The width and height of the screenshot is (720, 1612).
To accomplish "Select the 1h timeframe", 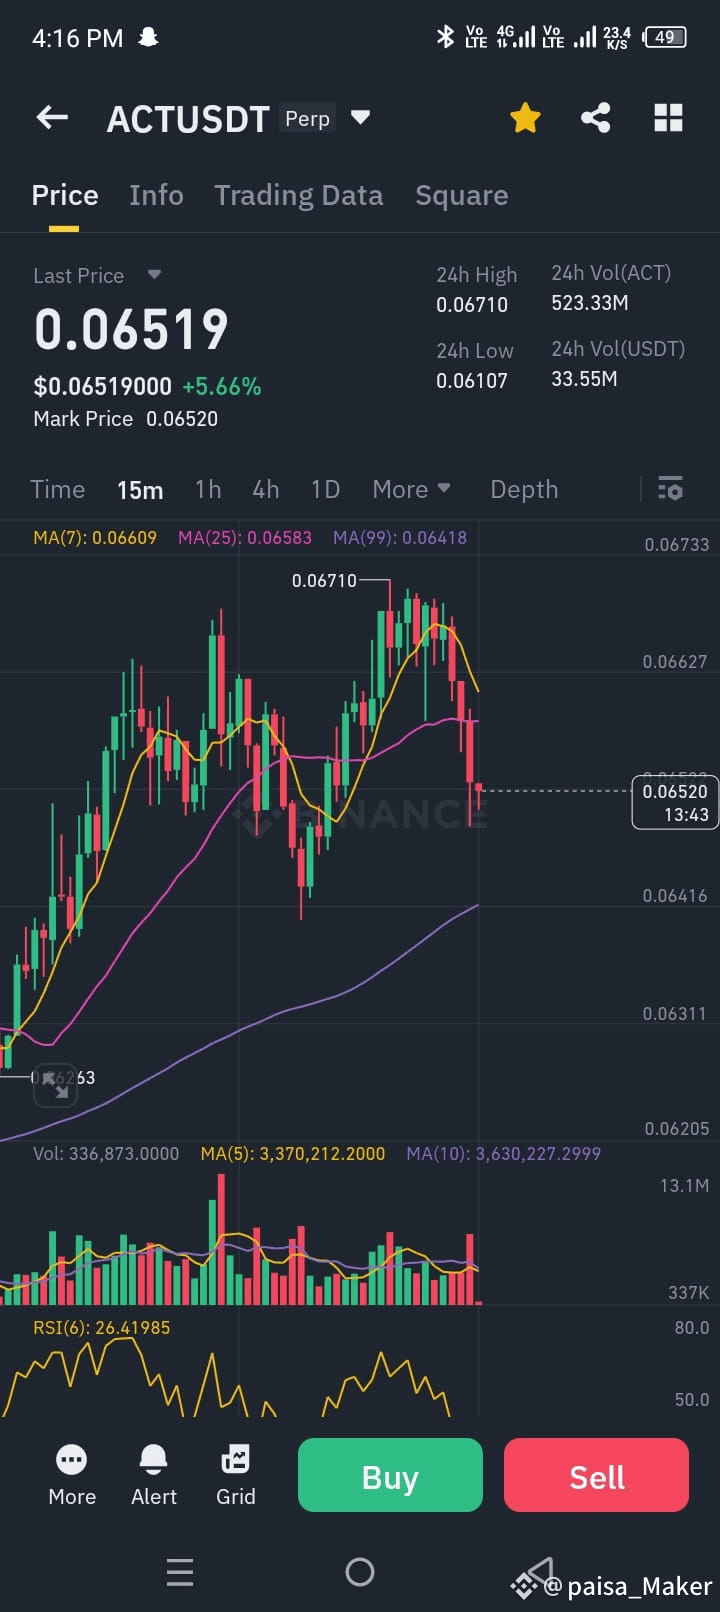I will pyautogui.click(x=208, y=489).
